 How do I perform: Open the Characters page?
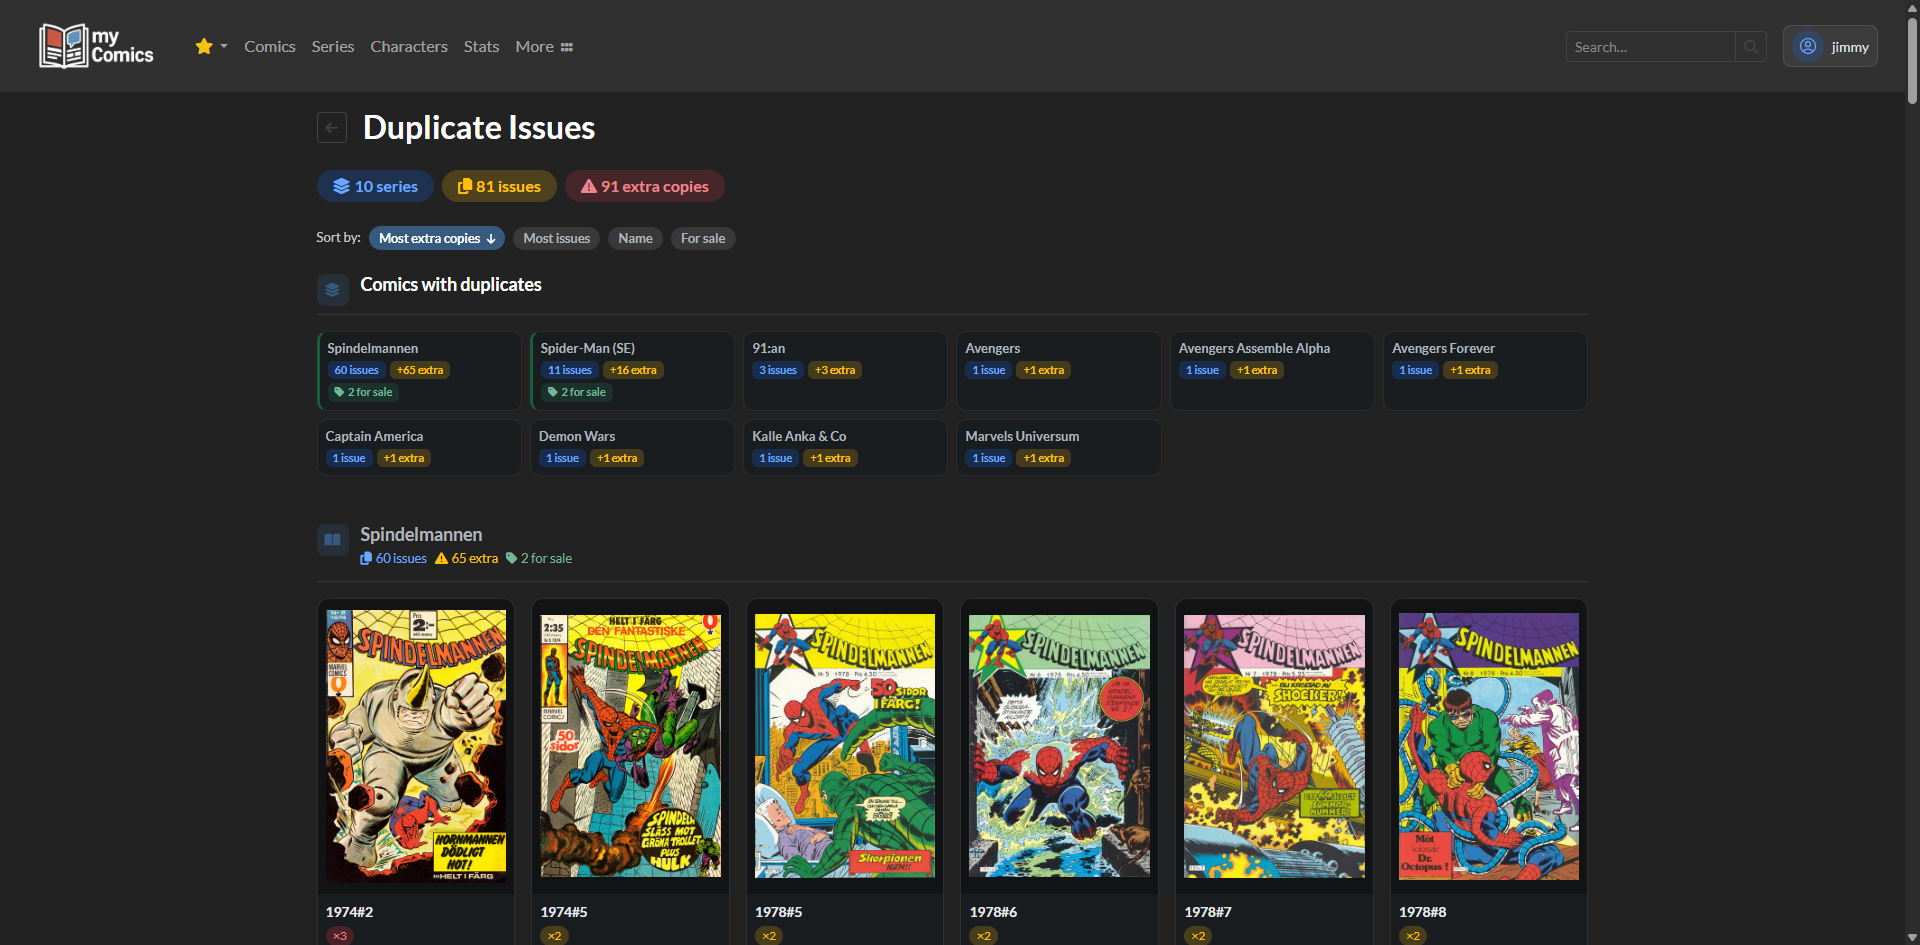409,46
